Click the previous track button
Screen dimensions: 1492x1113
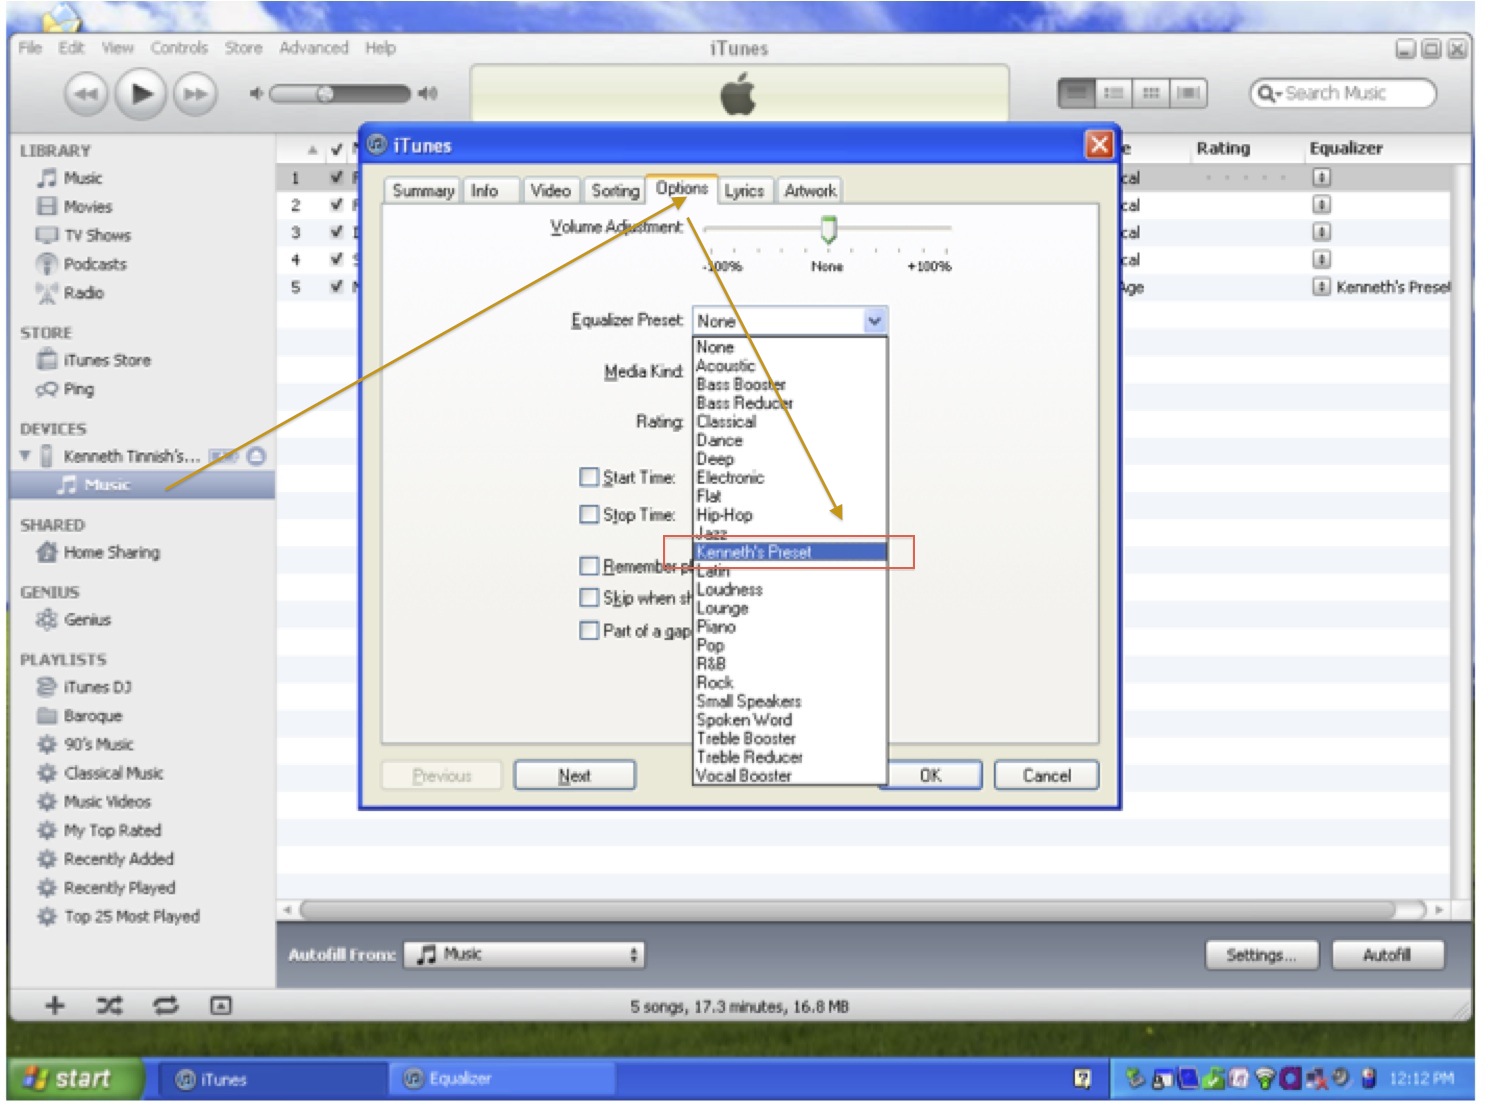click(x=86, y=94)
